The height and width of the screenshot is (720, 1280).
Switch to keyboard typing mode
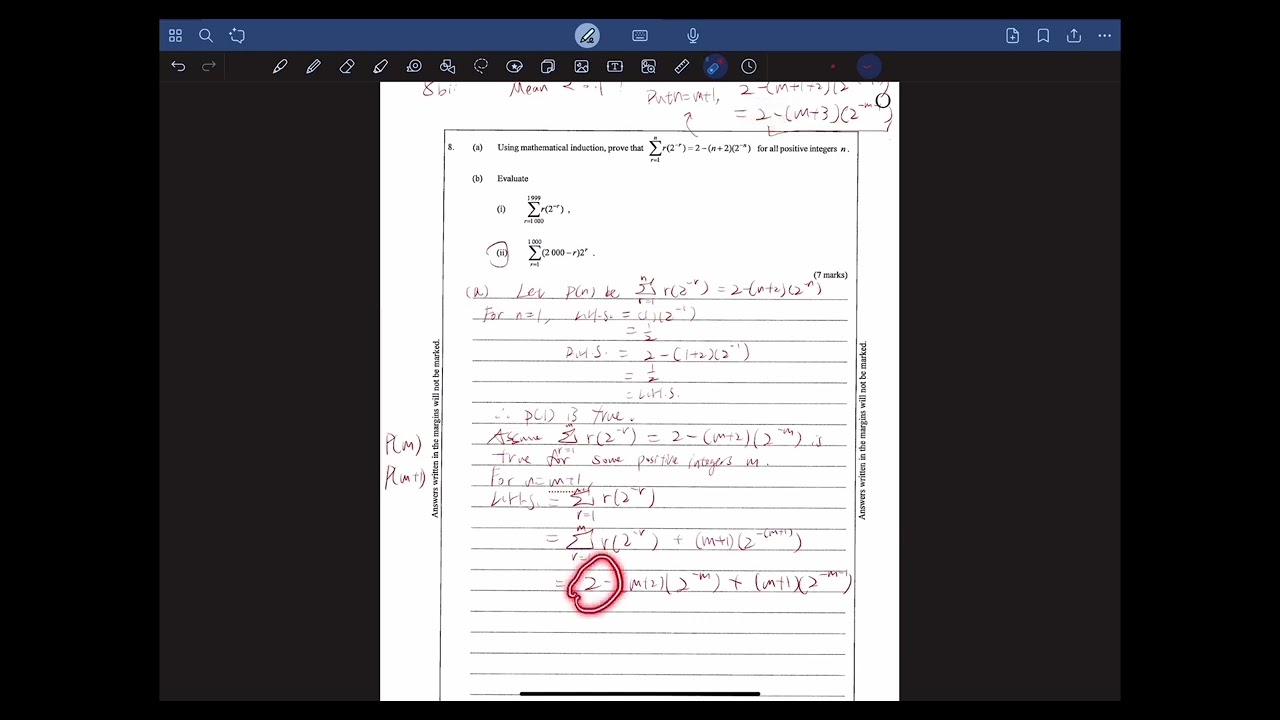pyautogui.click(x=640, y=36)
